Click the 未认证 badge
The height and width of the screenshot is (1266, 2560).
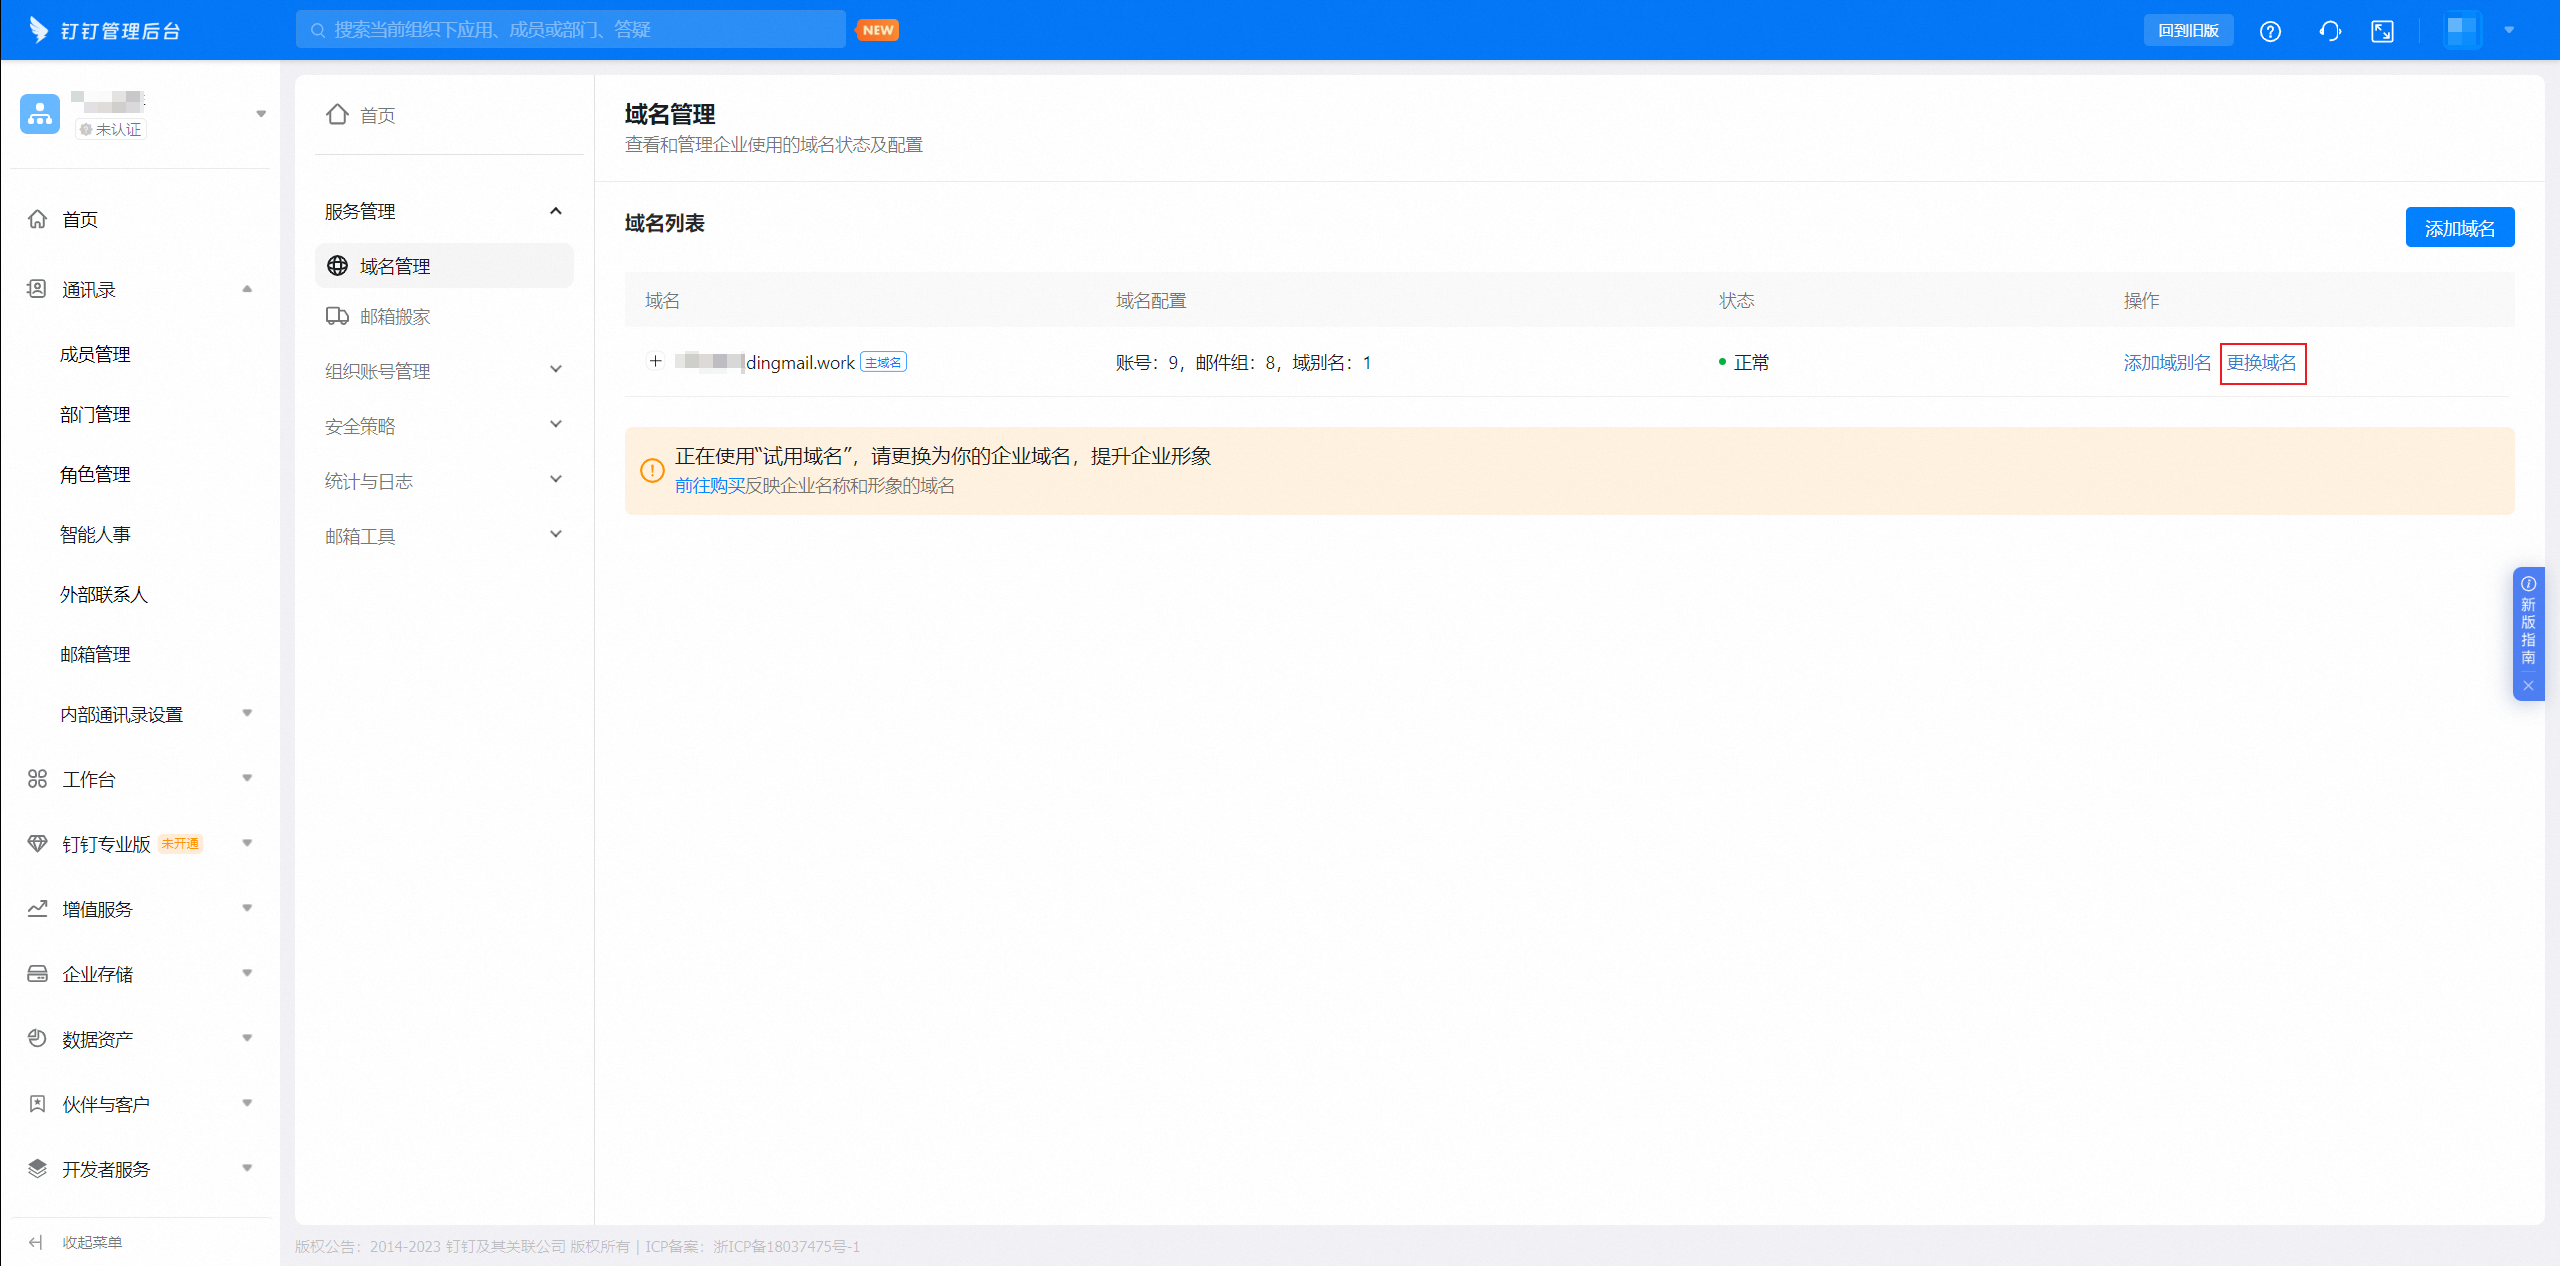tap(111, 129)
